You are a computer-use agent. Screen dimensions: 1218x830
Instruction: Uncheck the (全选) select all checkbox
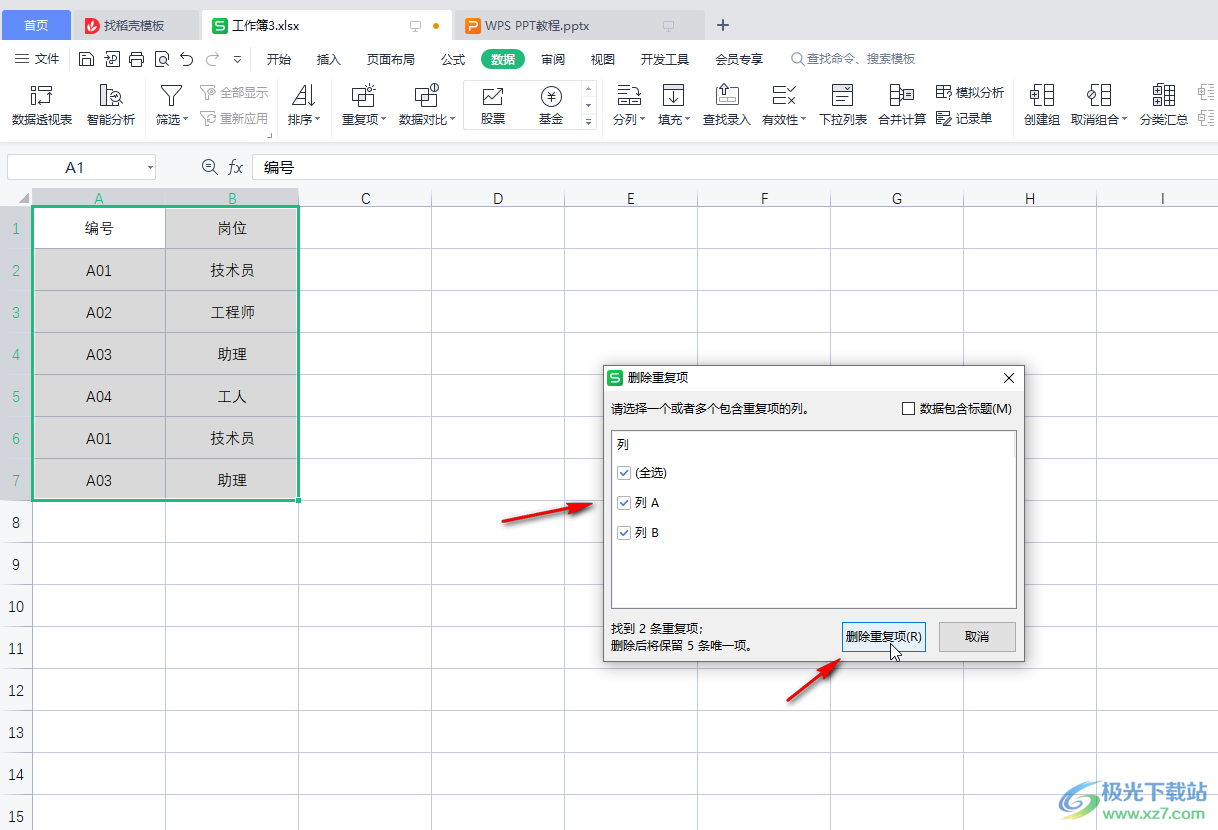point(624,473)
